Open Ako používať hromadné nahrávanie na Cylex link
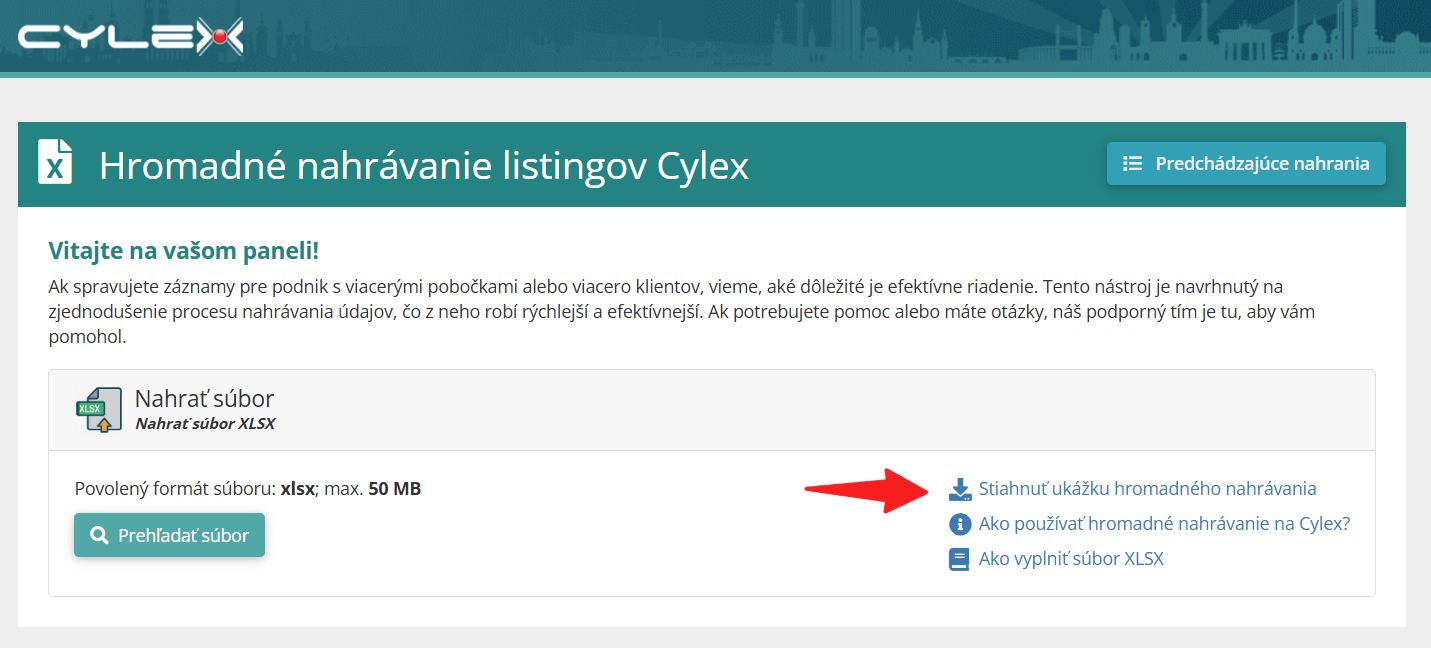1431x648 pixels. tap(1164, 524)
